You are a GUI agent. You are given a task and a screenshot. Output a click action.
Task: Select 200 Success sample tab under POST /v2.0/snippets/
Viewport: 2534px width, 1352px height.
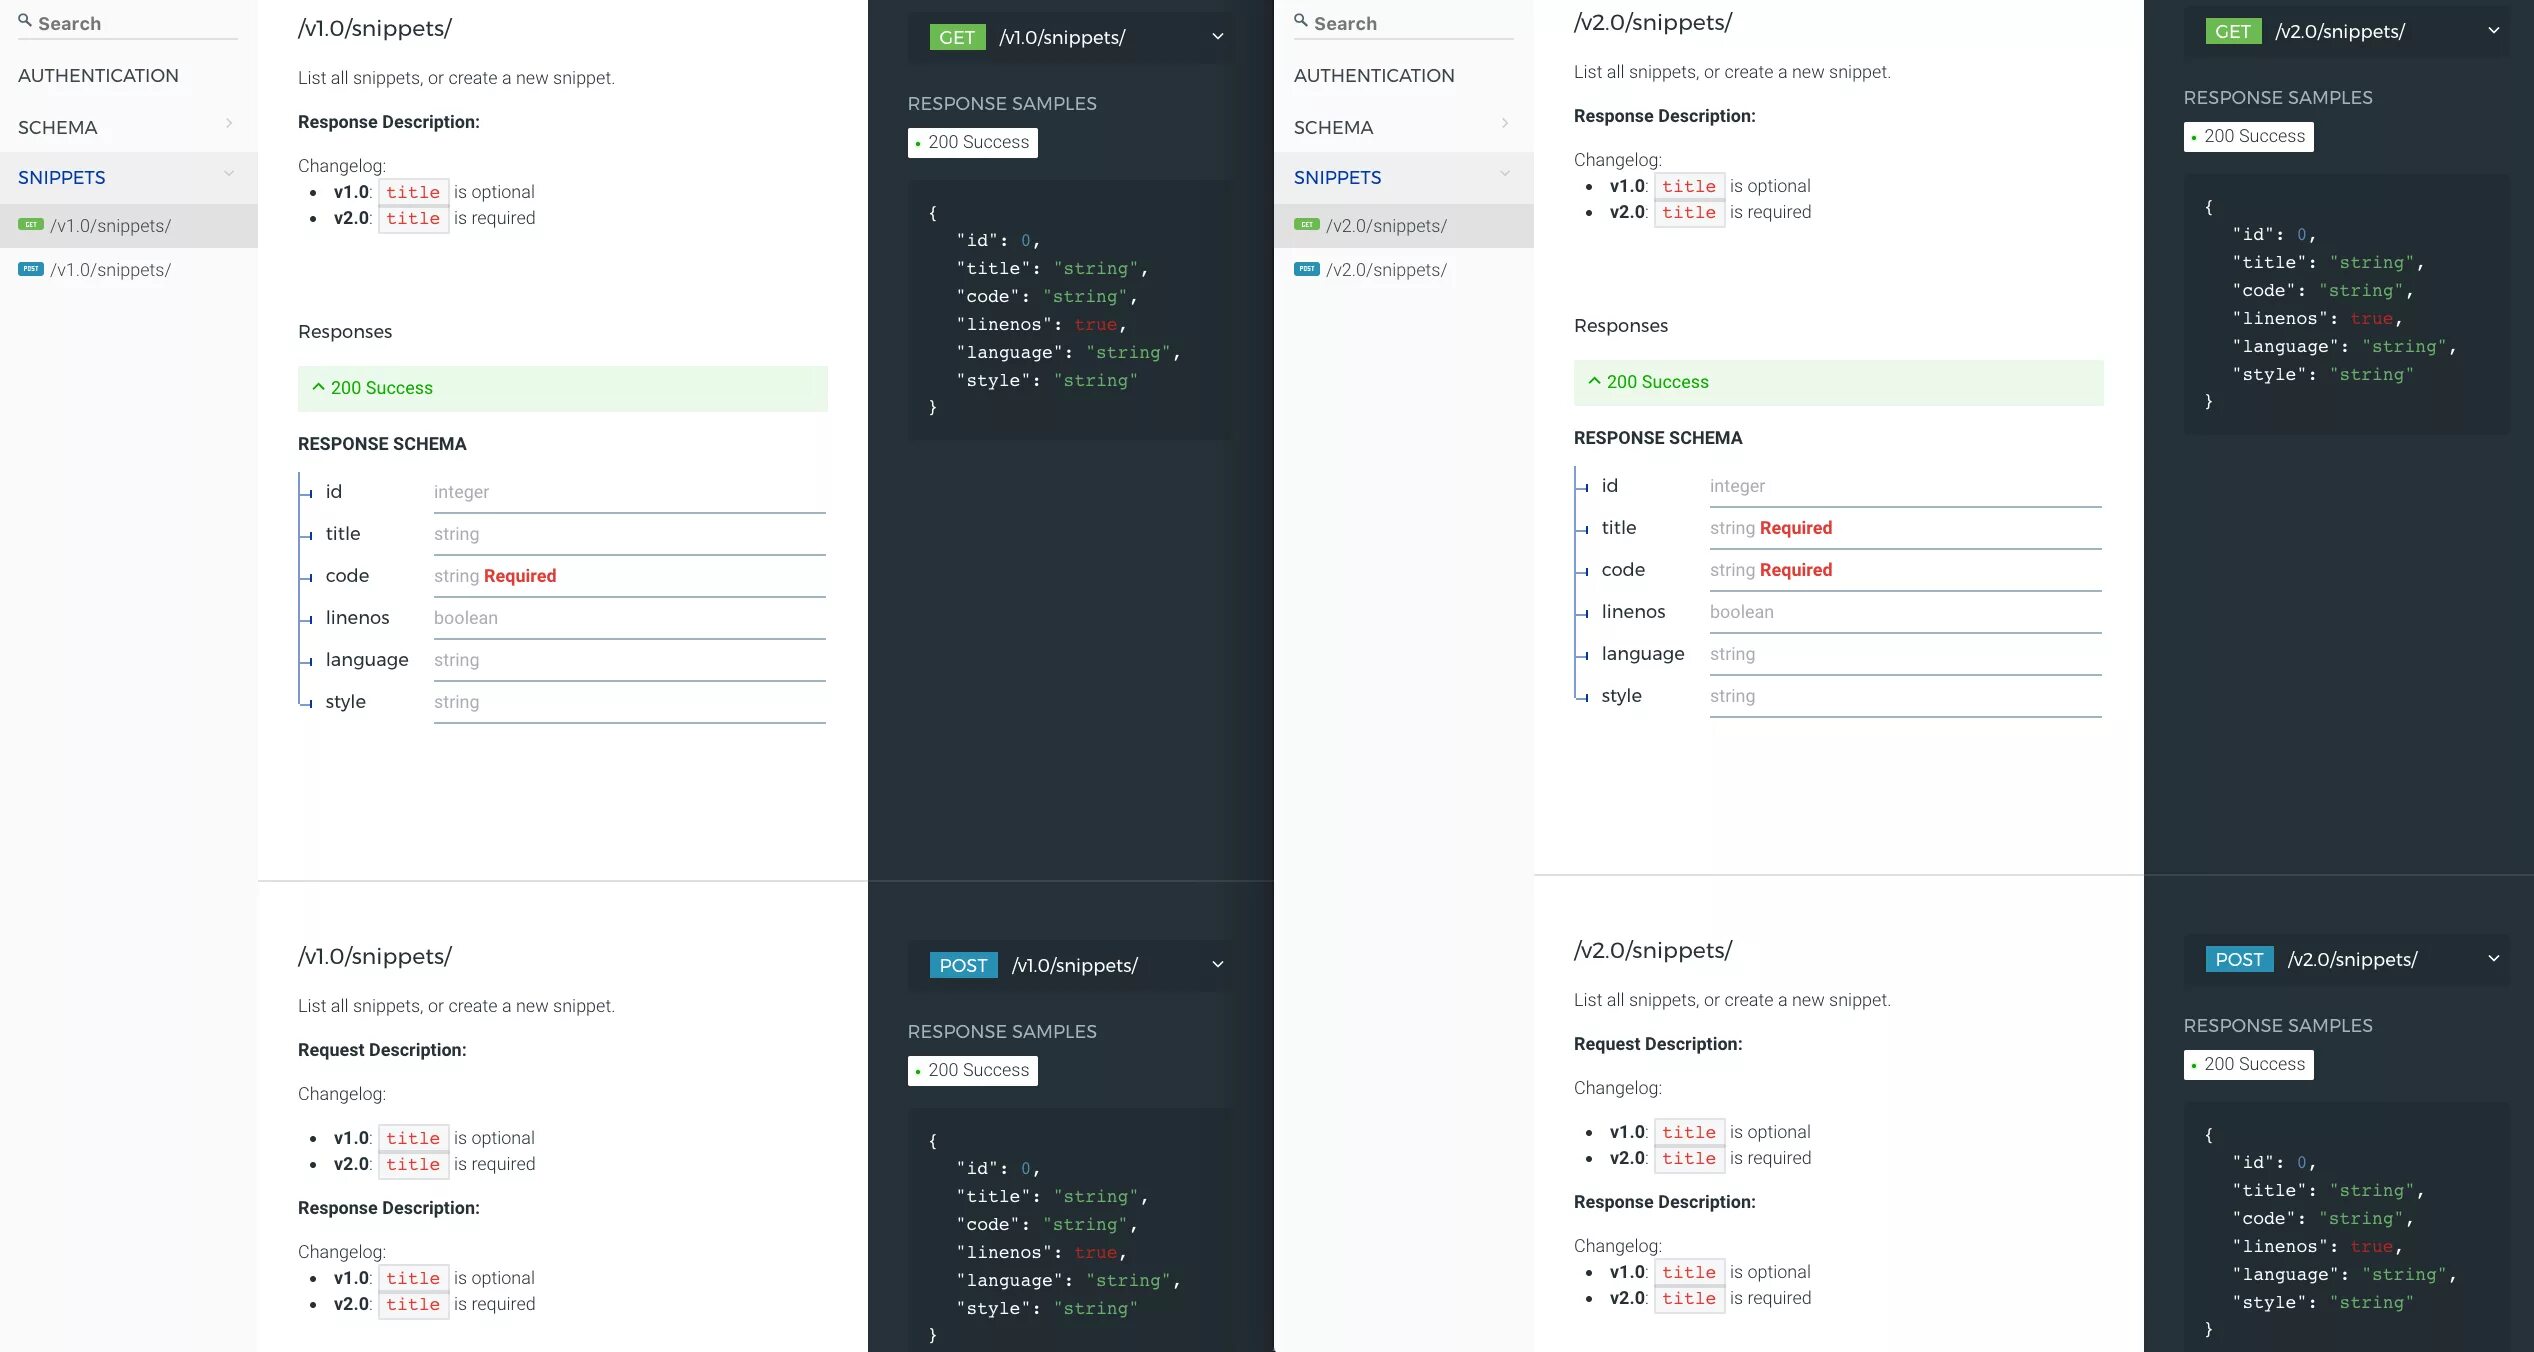click(2248, 1065)
